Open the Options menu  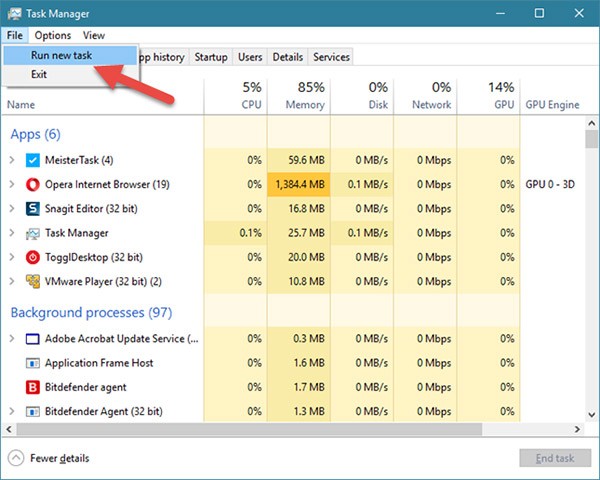tap(52, 35)
